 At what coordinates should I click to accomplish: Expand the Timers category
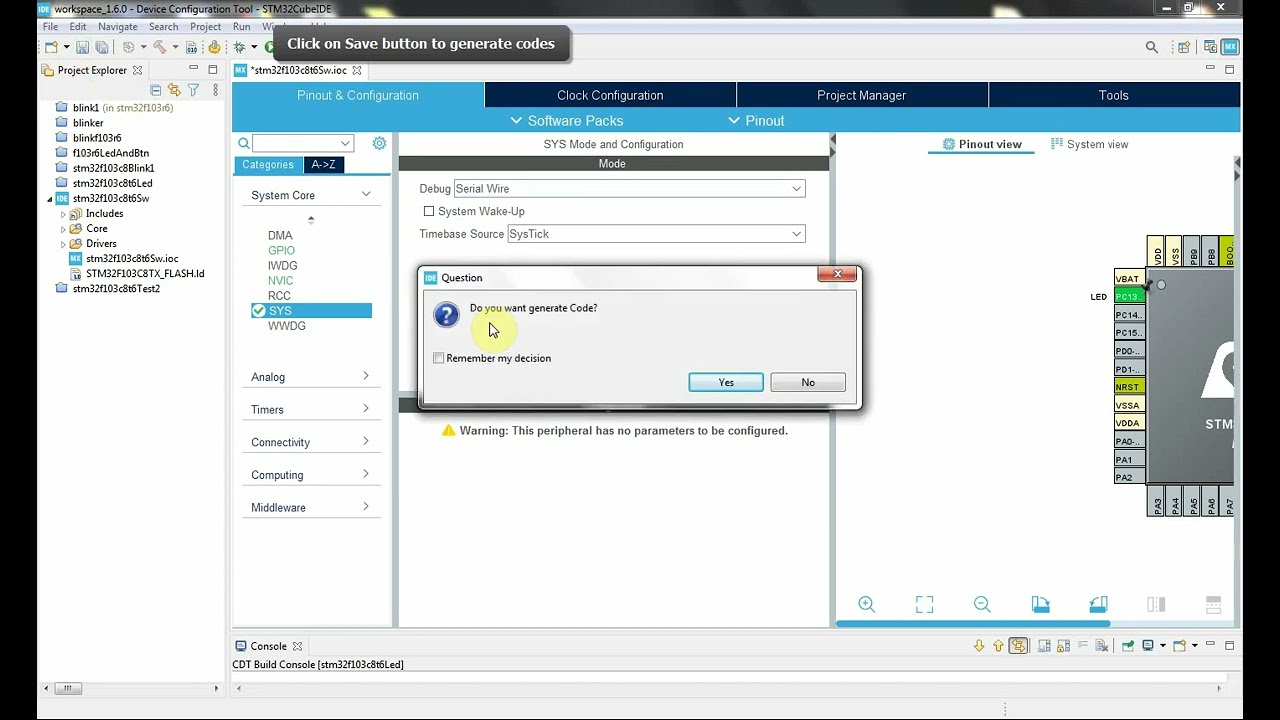[310, 409]
